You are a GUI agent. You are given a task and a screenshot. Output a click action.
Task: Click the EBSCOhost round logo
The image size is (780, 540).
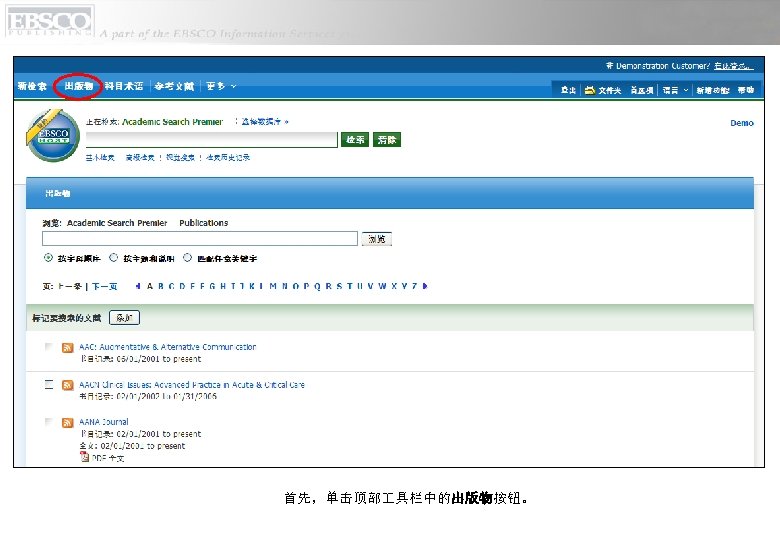click(53, 135)
